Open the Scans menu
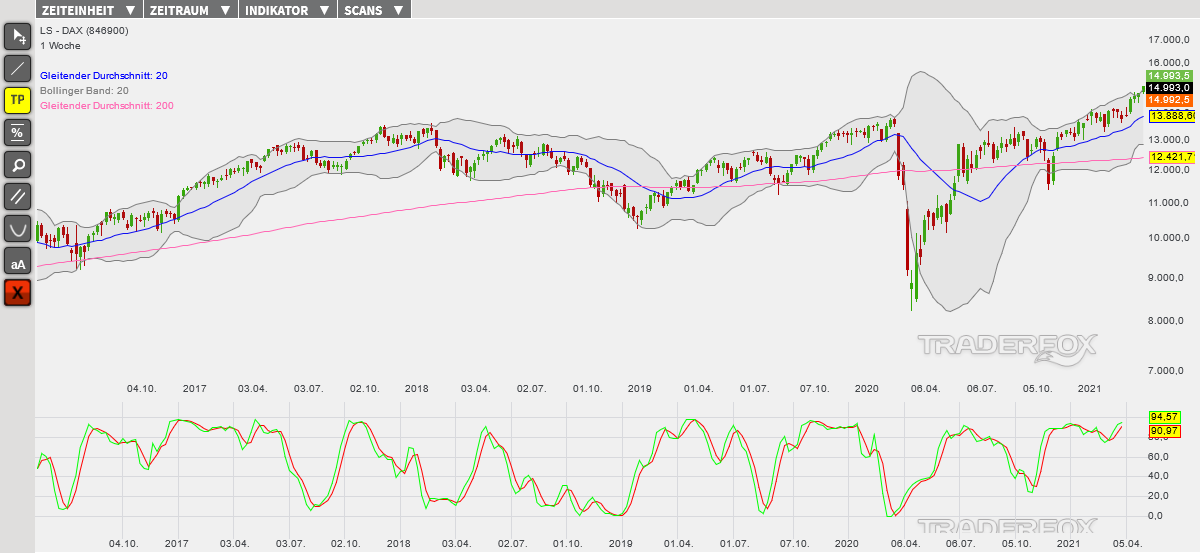1200x554 pixels. (x=374, y=10)
